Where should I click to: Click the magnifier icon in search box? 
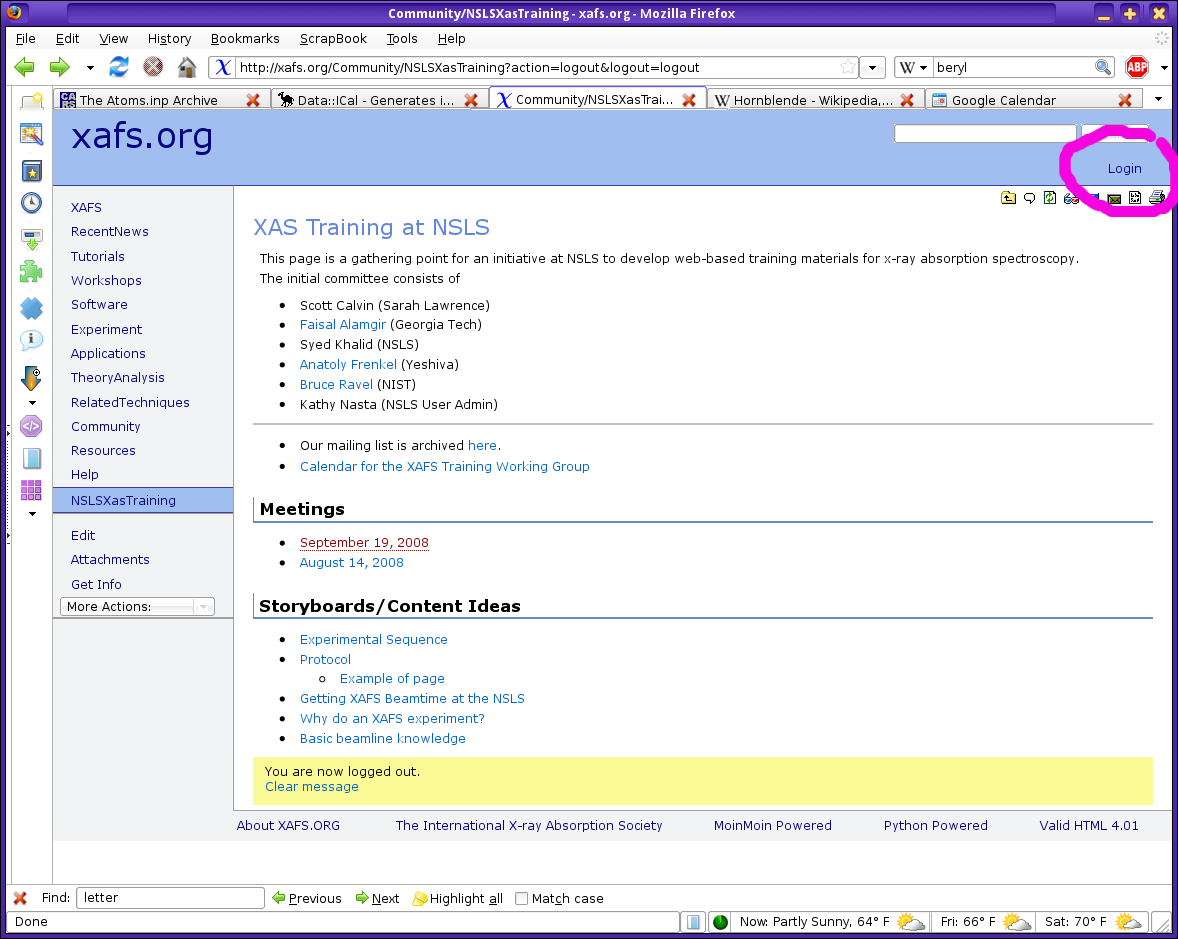1102,67
